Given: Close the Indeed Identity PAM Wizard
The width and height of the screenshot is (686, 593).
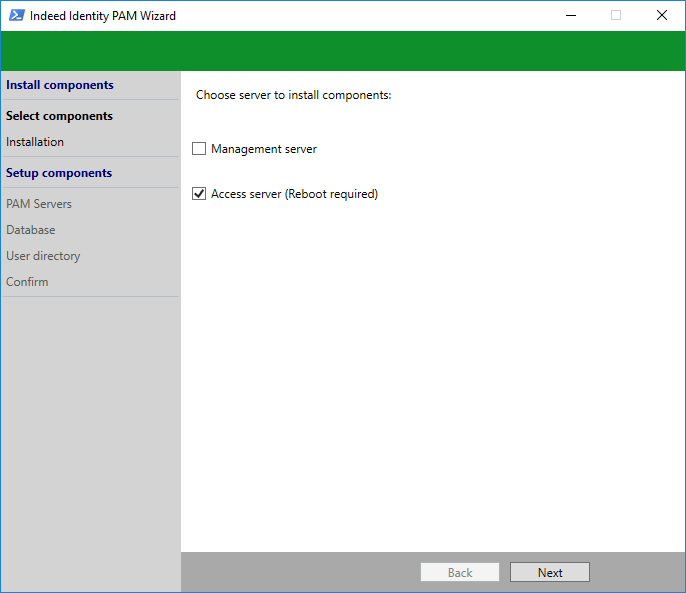Looking at the screenshot, I should click(x=662, y=15).
